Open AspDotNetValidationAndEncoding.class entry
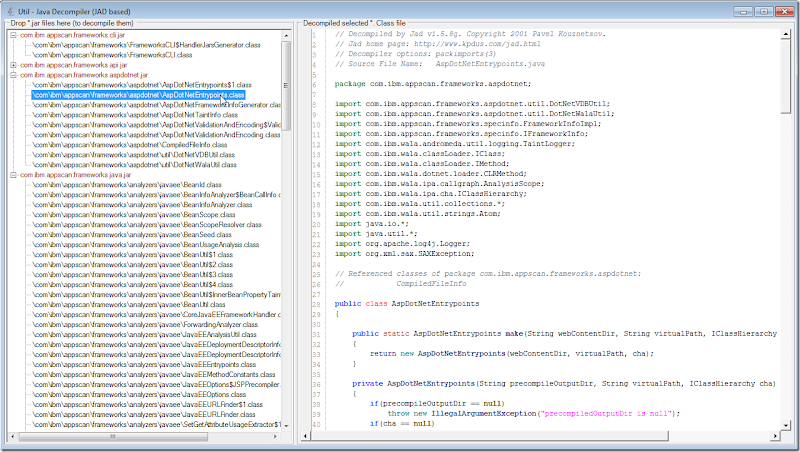The image size is (800, 452). tap(156, 135)
